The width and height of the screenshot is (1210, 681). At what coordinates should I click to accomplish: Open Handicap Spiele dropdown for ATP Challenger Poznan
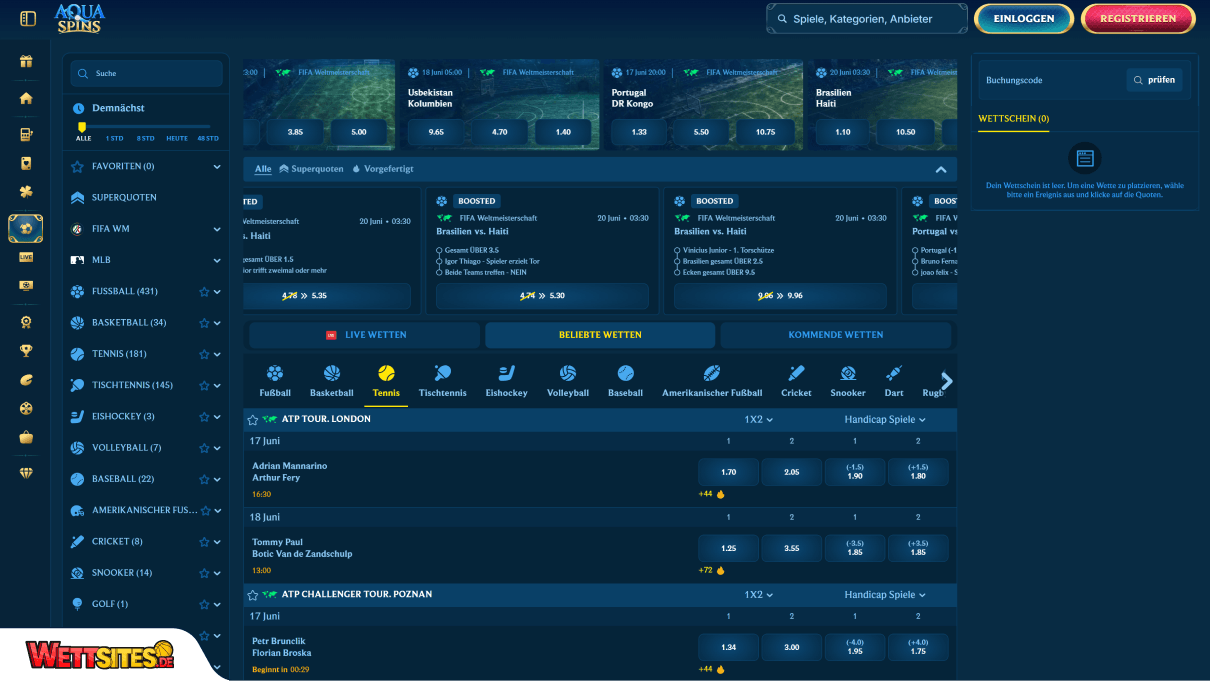[885, 595]
